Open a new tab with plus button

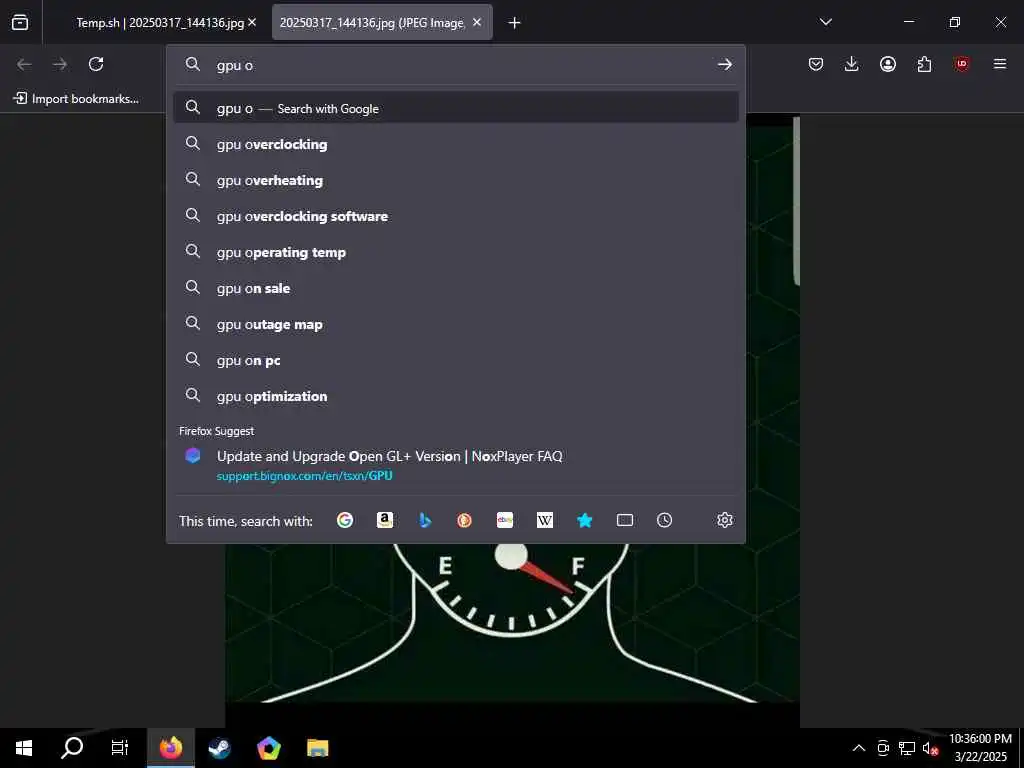[515, 23]
